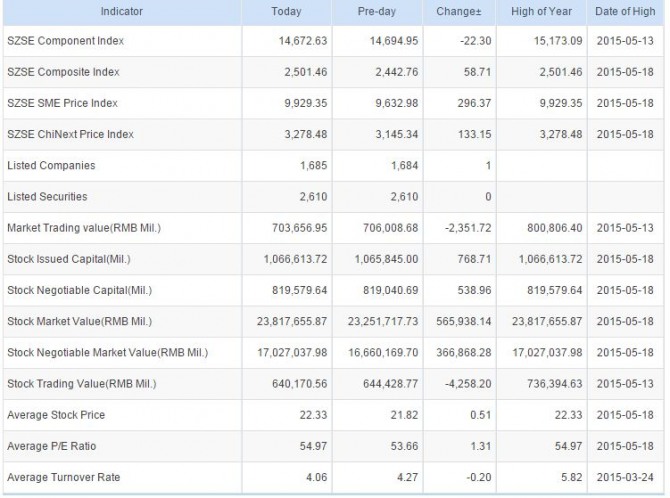Select the SZSE Component Index row label
This screenshot has width=670, height=498.
tap(71, 41)
